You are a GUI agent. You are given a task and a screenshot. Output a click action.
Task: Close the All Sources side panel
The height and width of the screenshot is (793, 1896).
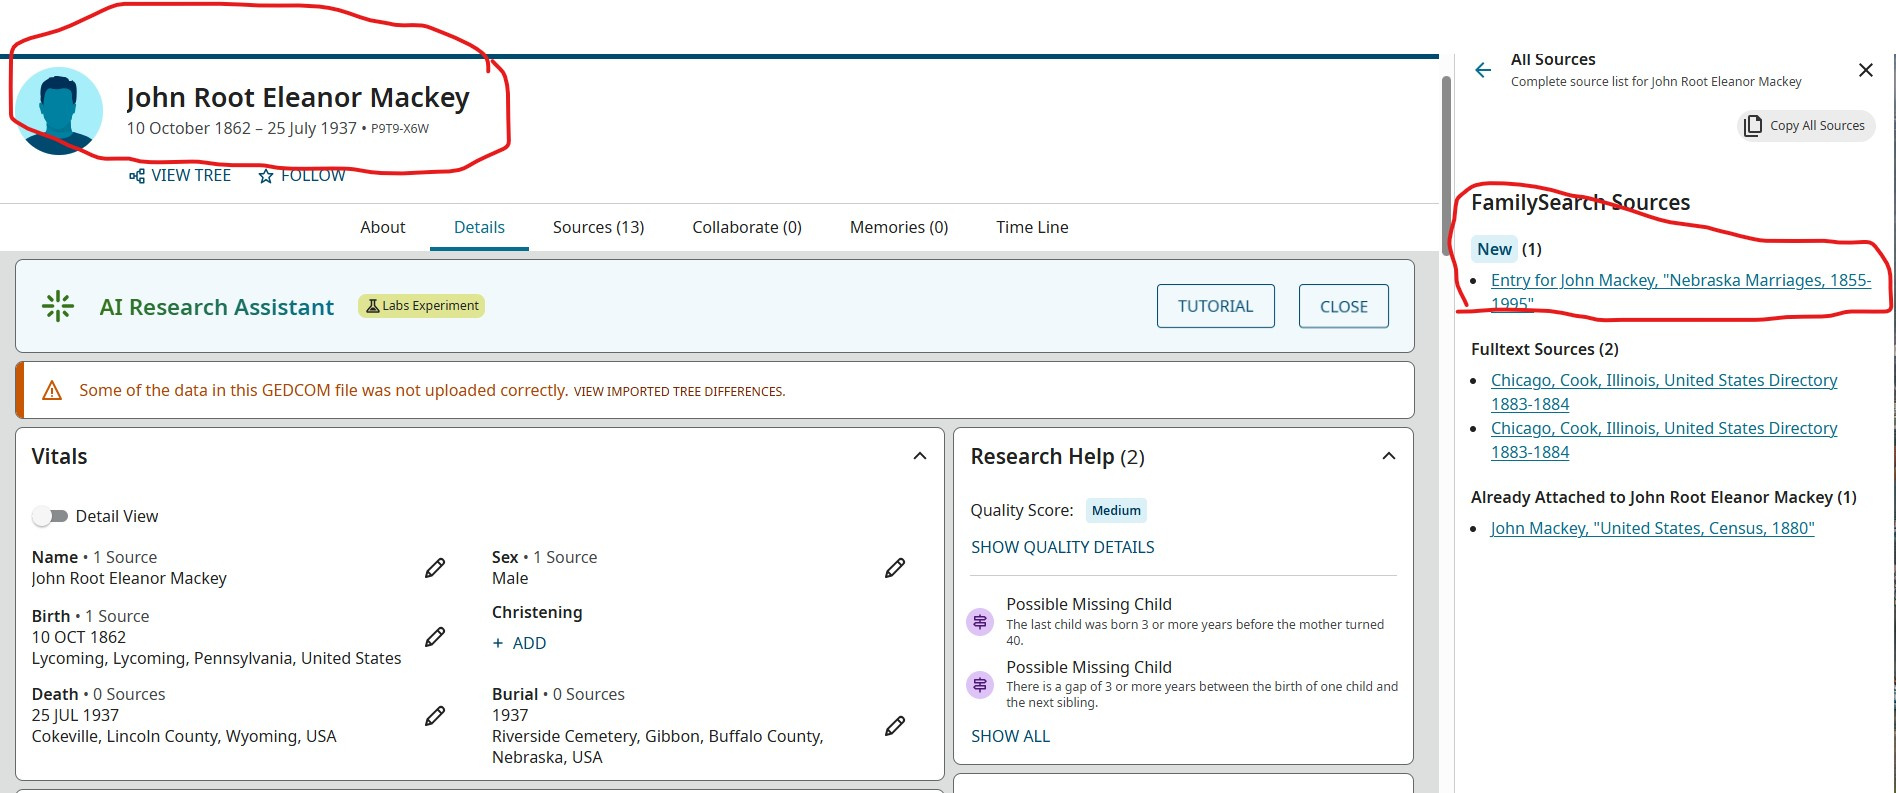coord(1865,70)
